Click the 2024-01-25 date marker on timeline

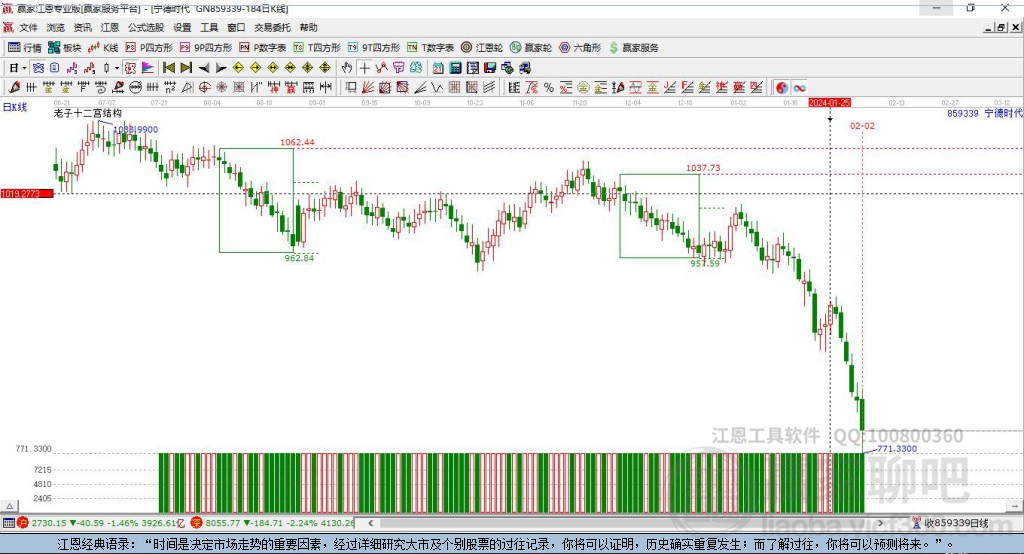(x=829, y=103)
